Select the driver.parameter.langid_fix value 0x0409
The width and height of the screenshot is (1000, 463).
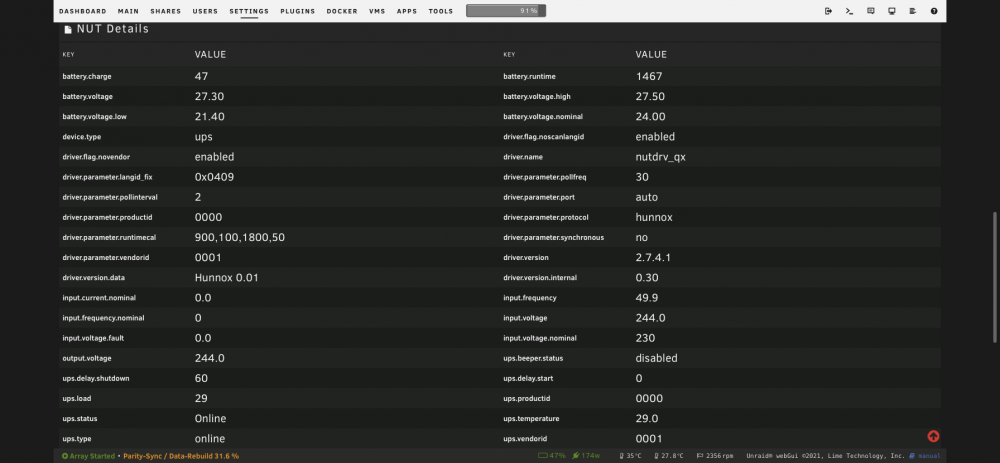214,177
